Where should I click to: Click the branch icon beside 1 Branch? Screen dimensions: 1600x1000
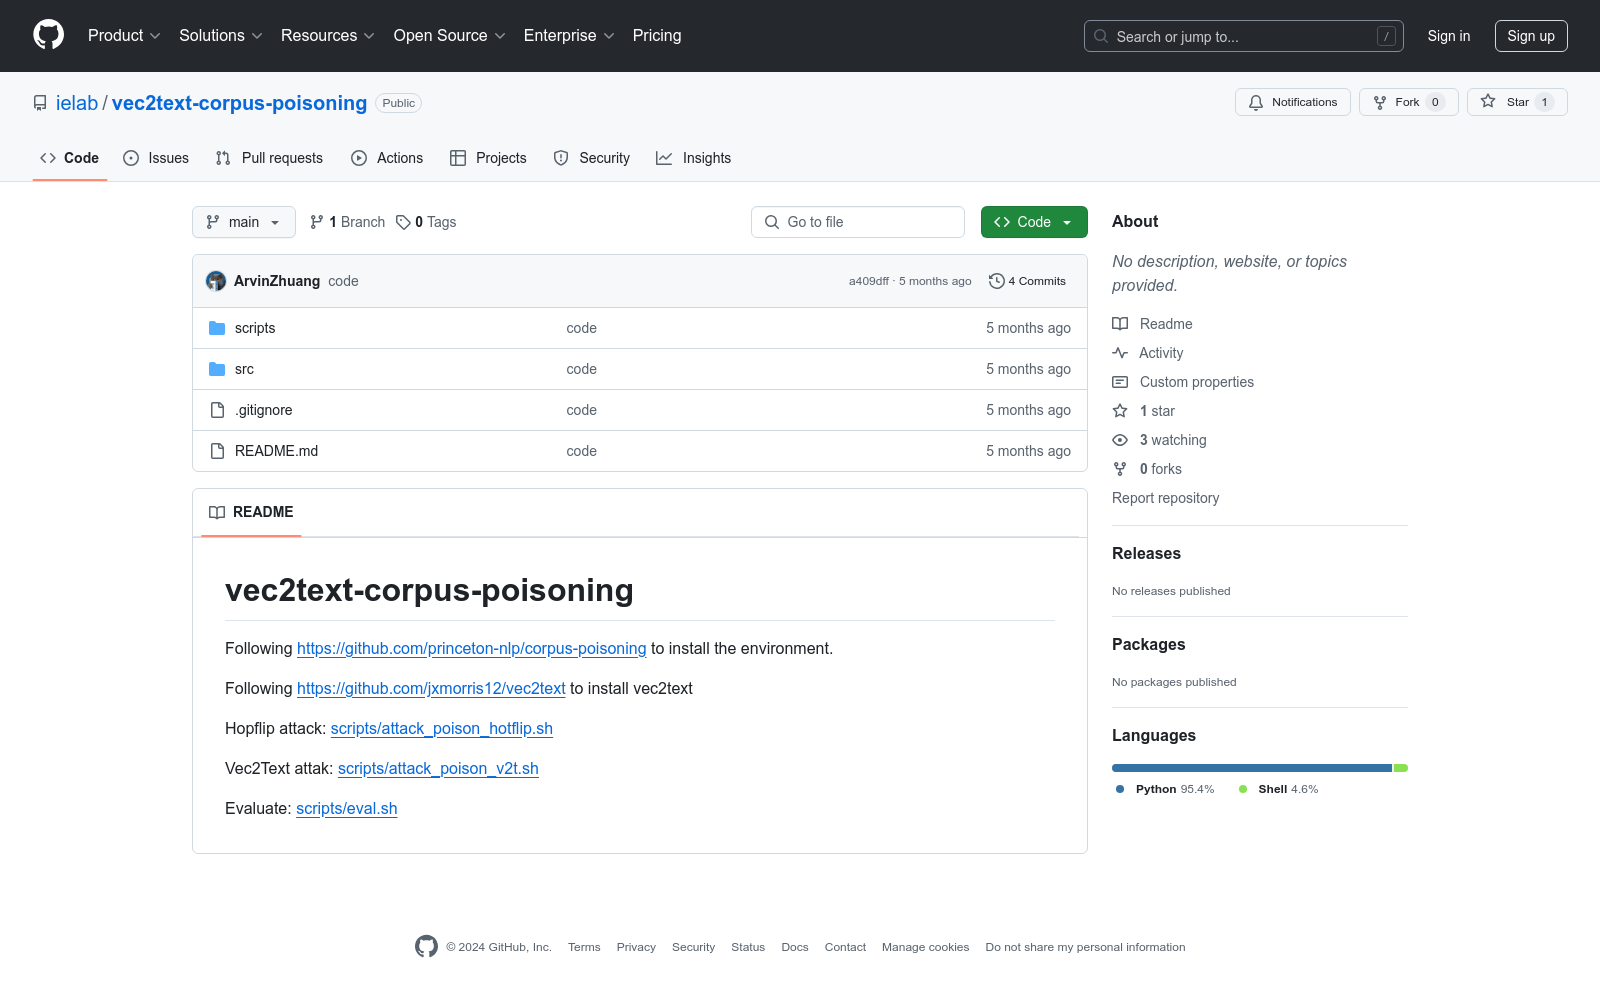pos(317,222)
